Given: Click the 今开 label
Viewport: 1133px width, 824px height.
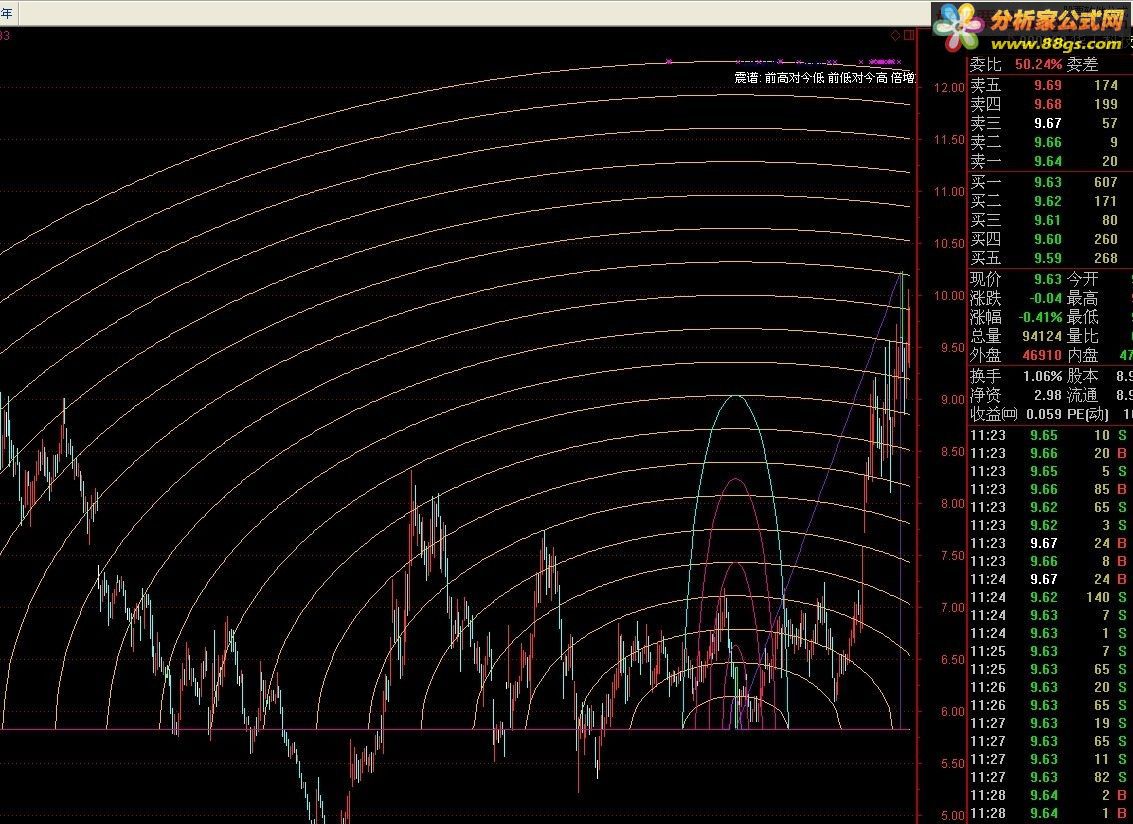Looking at the screenshot, I should tap(1082, 279).
